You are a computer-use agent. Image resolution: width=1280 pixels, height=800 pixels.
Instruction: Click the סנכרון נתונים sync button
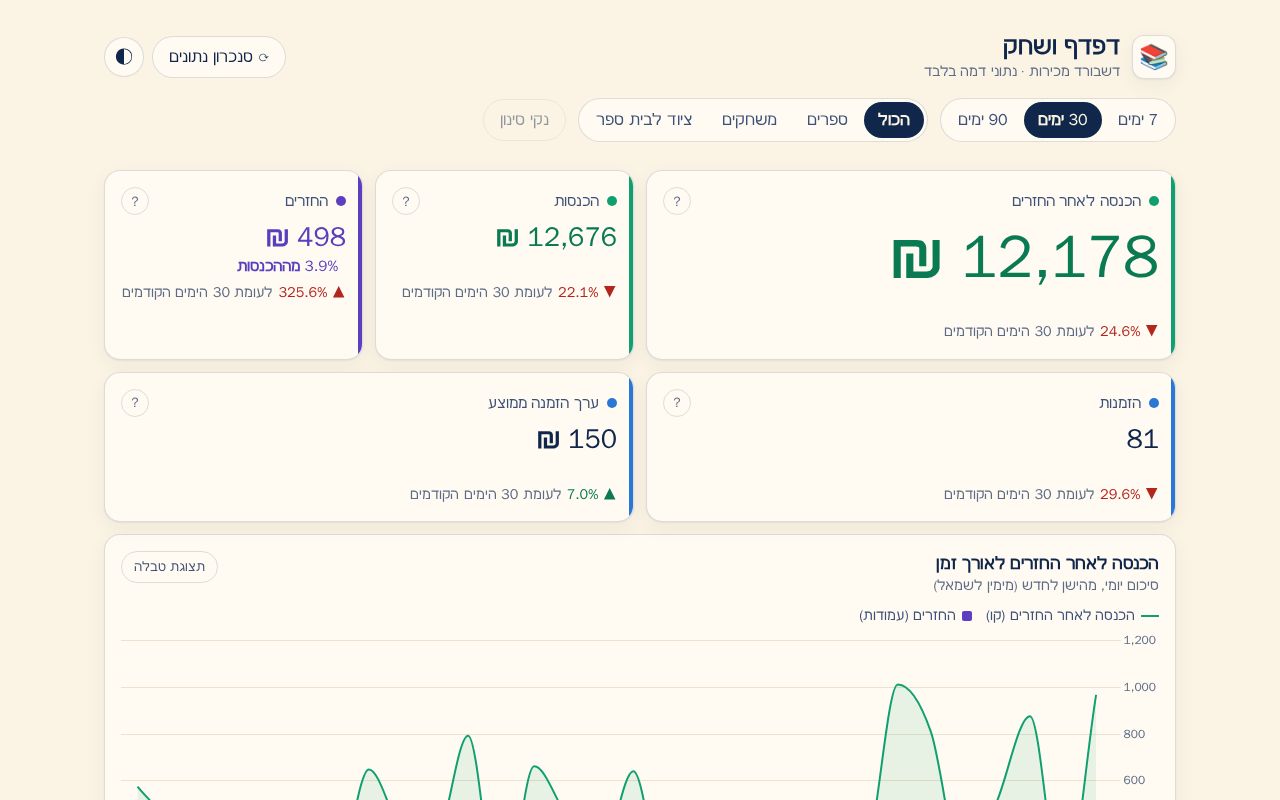[x=219, y=57]
